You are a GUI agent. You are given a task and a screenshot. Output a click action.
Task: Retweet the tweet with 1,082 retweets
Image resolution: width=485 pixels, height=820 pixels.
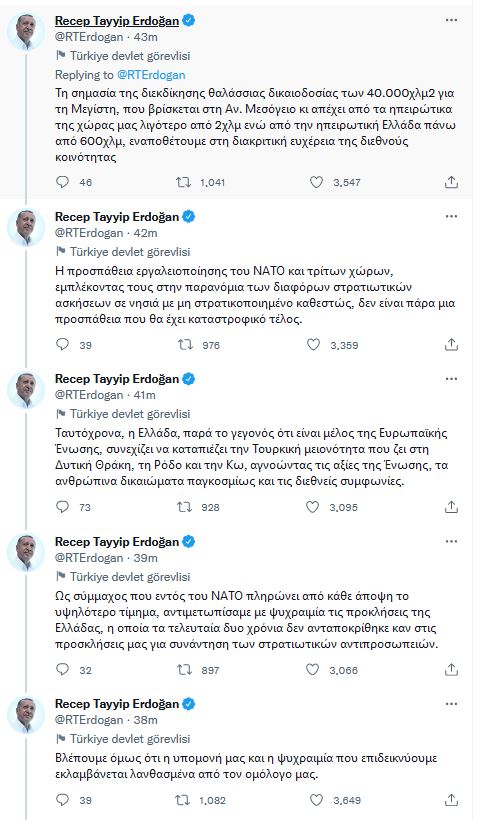point(183,800)
